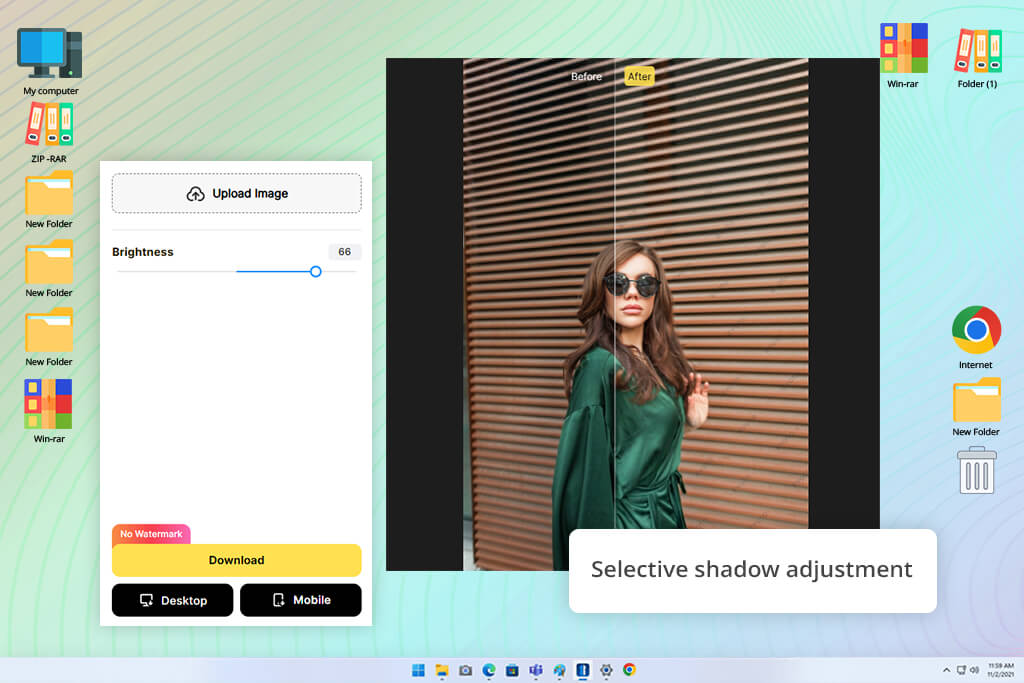Click the before/after comparison divider line
Viewport: 1024px width, 683px height.
coord(615,294)
